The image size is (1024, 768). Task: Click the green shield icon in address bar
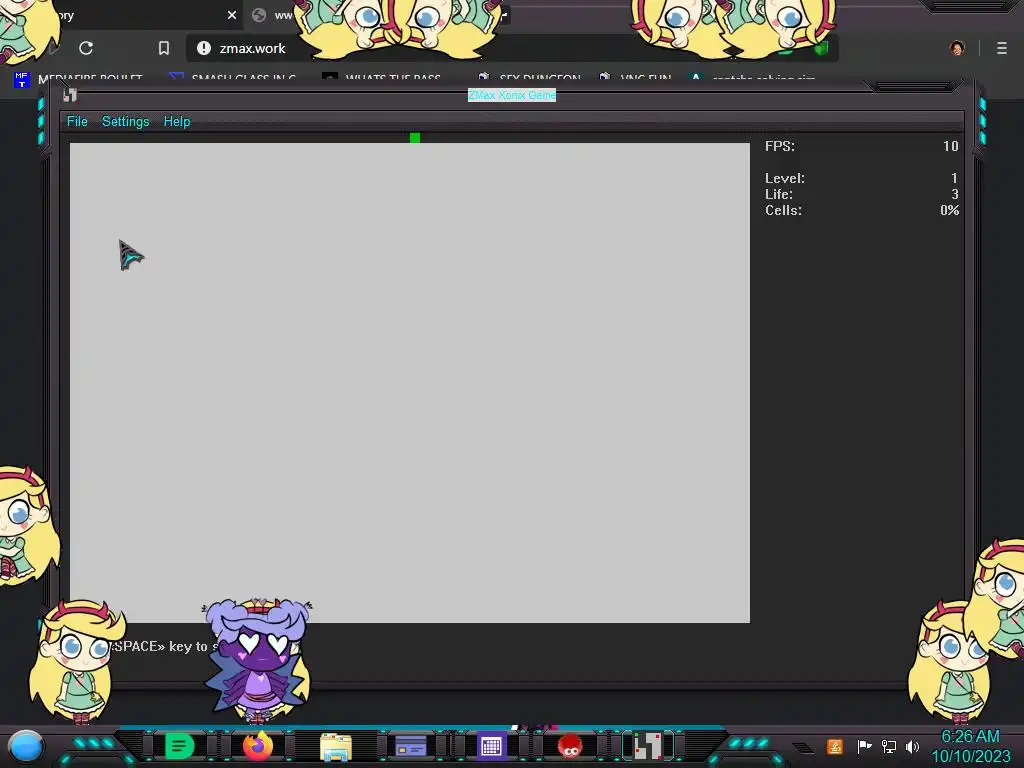tap(820, 48)
